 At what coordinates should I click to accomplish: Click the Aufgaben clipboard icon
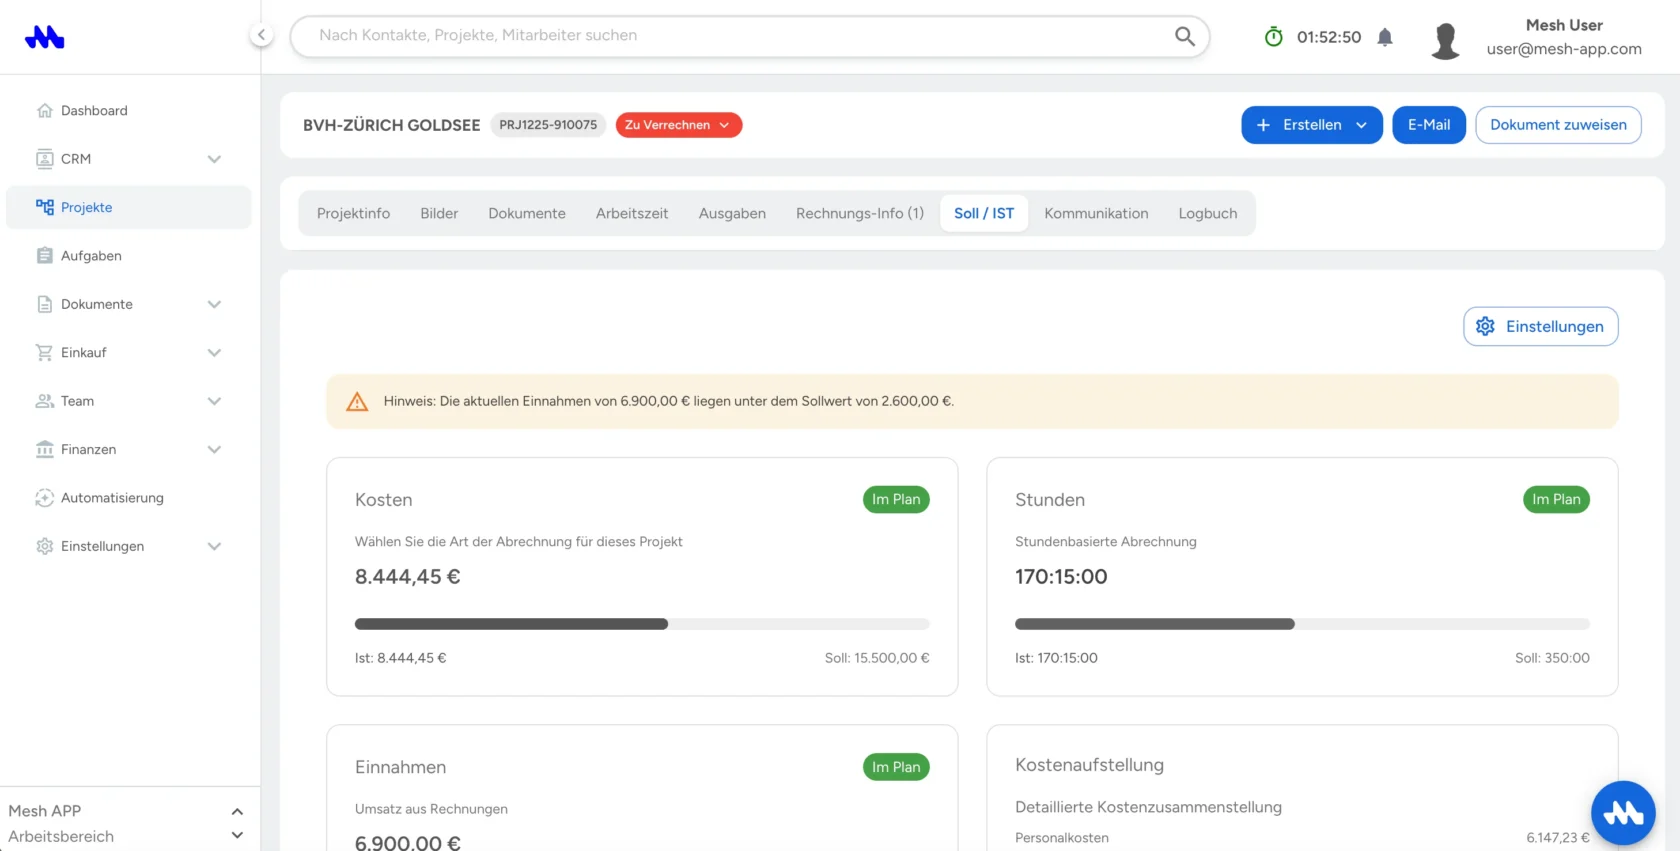(44, 256)
